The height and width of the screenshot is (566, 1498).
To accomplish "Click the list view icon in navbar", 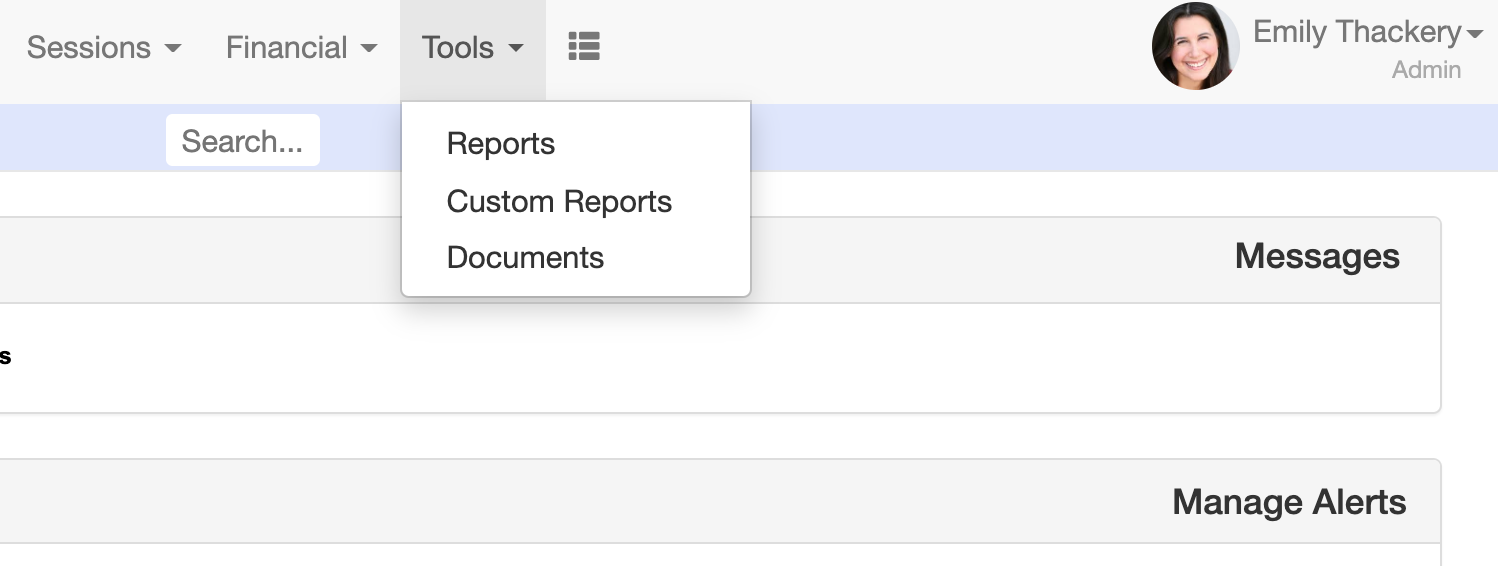I will coord(583,46).
